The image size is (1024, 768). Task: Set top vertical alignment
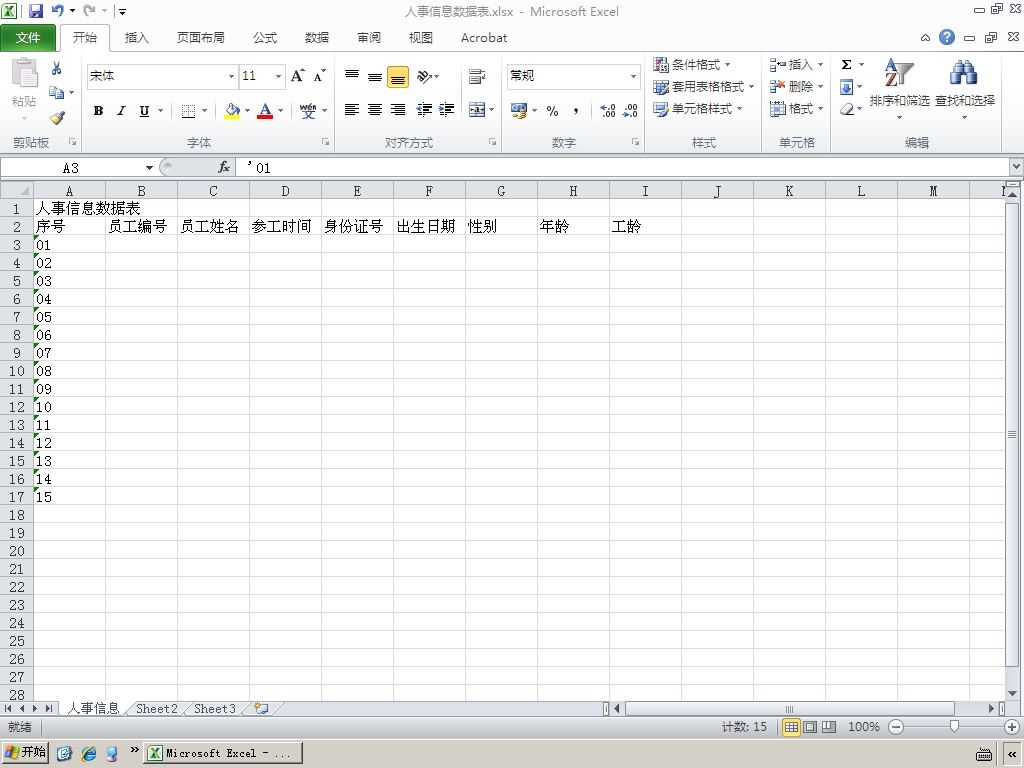coord(351,76)
